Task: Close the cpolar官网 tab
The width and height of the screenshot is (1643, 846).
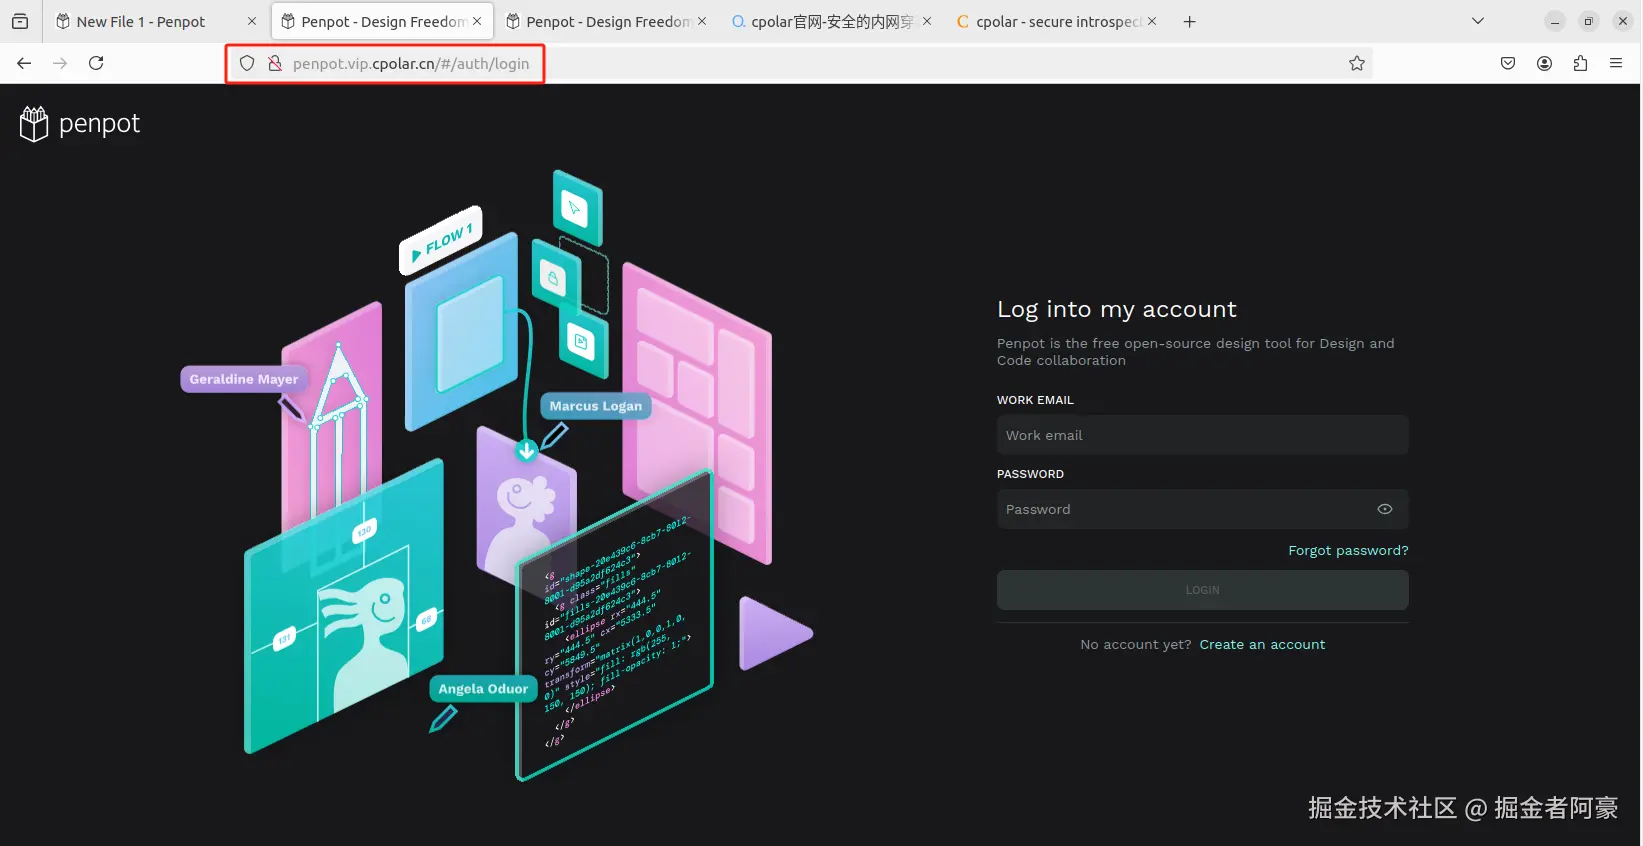Action: click(927, 21)
